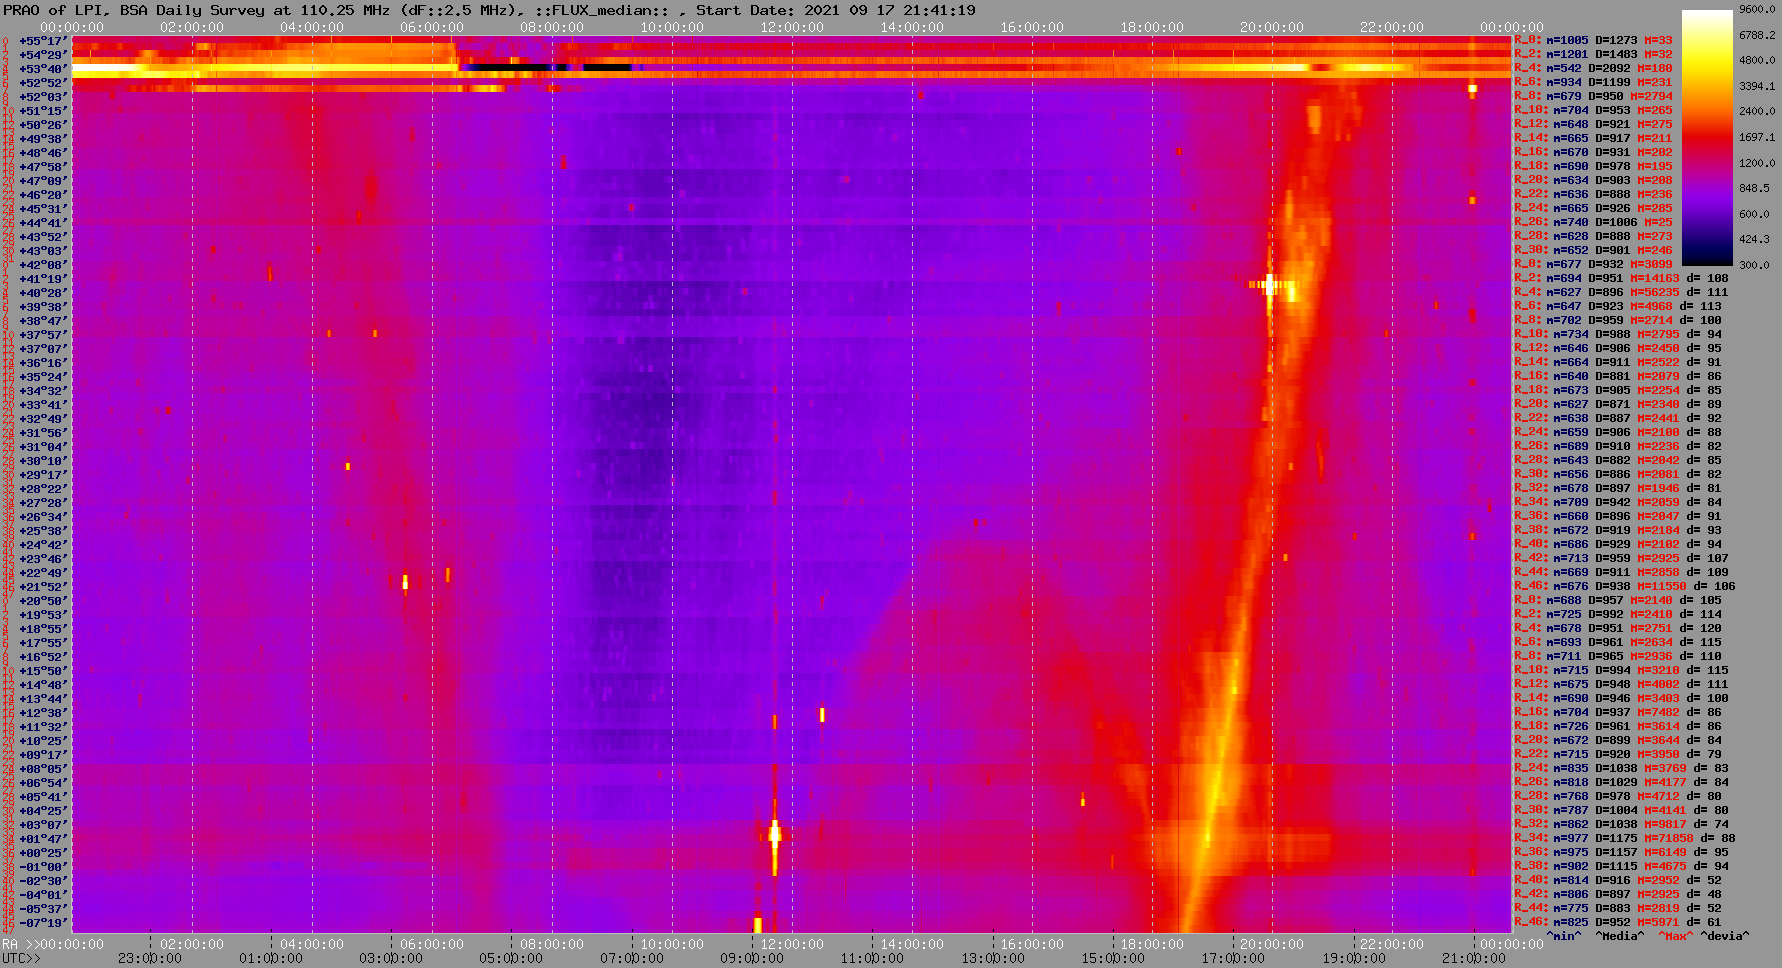Click the 1200.0 color scale value
The image size is (1782, 968).
click(x=1757, y=163)
